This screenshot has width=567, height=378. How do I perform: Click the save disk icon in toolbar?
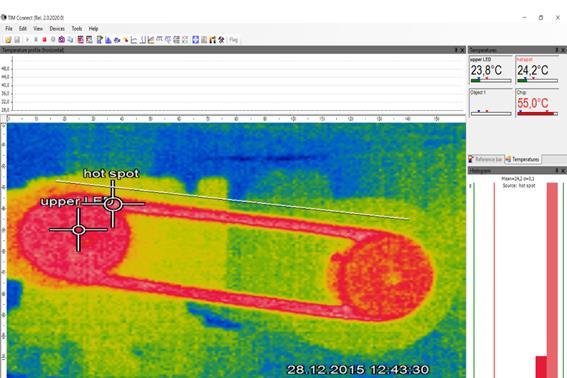[x=17, y=40]
